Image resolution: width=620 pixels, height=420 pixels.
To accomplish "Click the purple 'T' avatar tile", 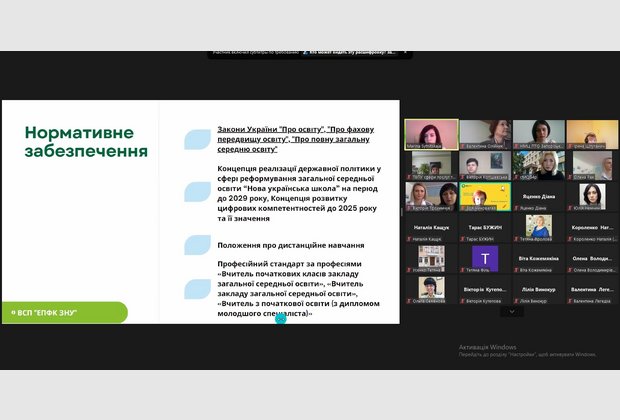I will click(x=485, y=258).
